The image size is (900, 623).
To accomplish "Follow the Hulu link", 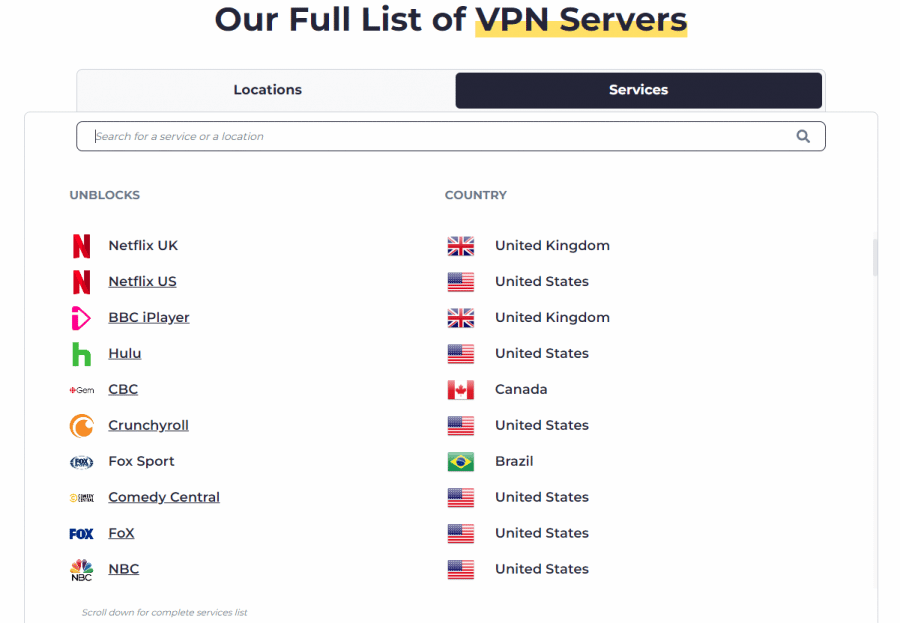I will click(x=125, y=353).
